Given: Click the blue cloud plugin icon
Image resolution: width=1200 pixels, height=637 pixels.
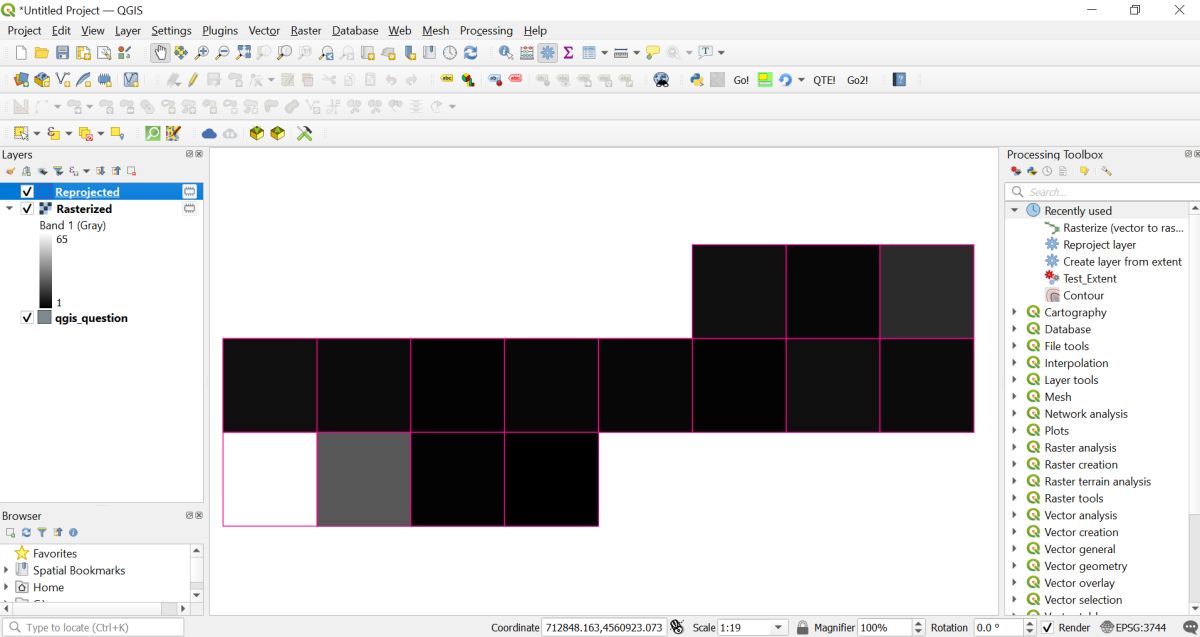Looking at the screenshot, I should coord(209,133).
